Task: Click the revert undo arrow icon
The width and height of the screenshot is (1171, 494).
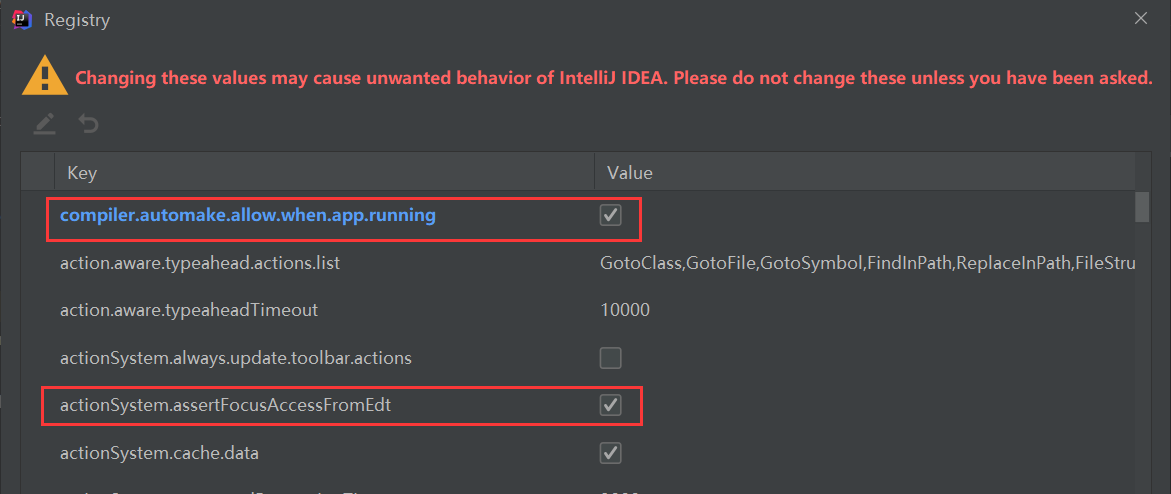Action: click(x=89, y=124)
